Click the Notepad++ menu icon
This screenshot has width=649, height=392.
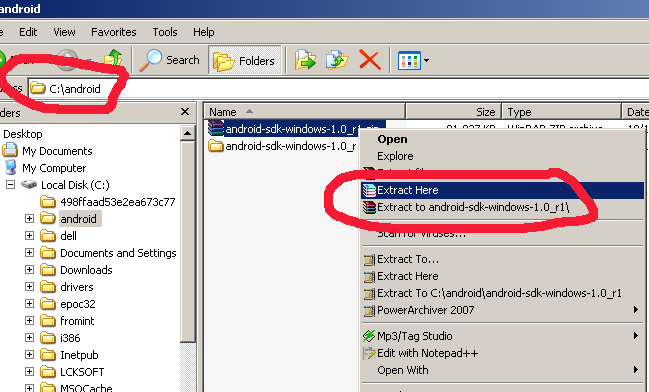click(x=368, y=353)
